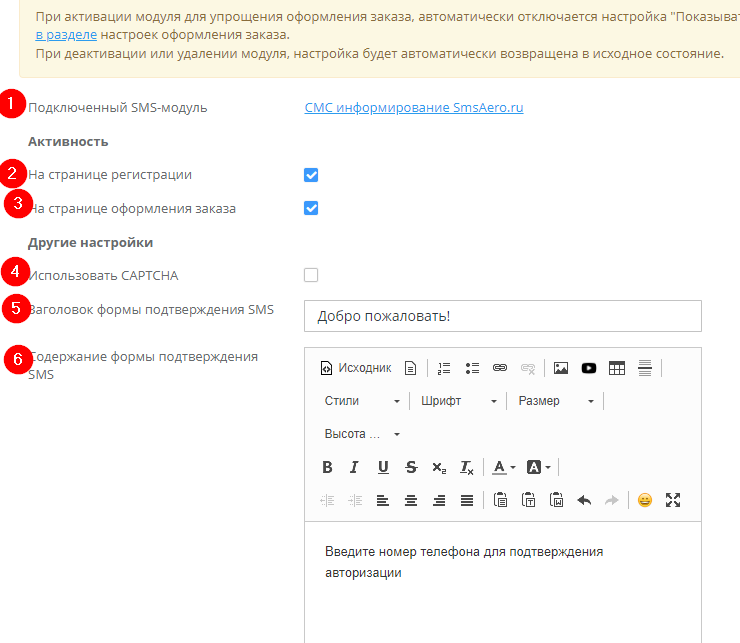Enable the 'Использовать CAPTCHA' checkbox
The image size is (740, 643).
coord(311,275)
